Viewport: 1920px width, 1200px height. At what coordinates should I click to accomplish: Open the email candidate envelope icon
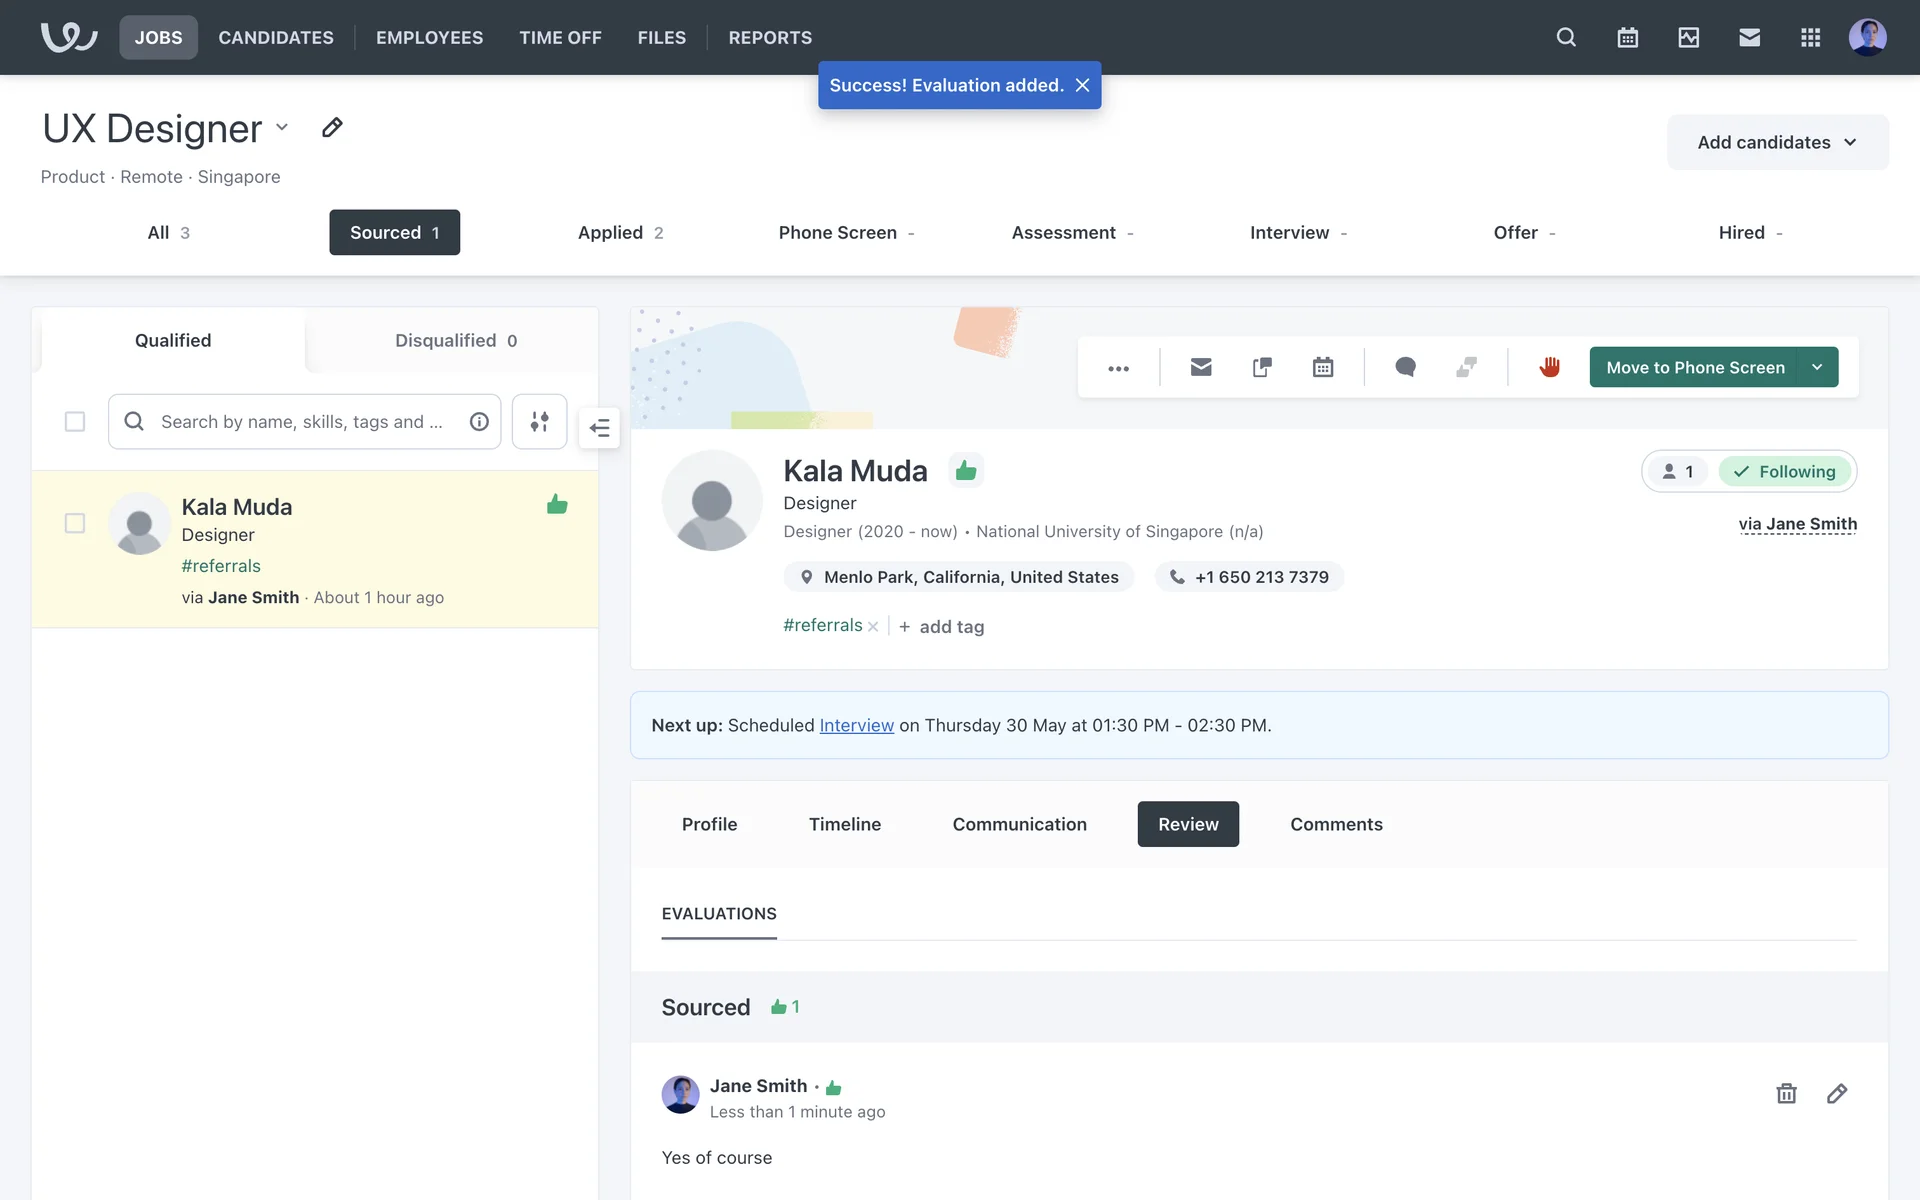pyautogui.click(x=1201, y=367)
